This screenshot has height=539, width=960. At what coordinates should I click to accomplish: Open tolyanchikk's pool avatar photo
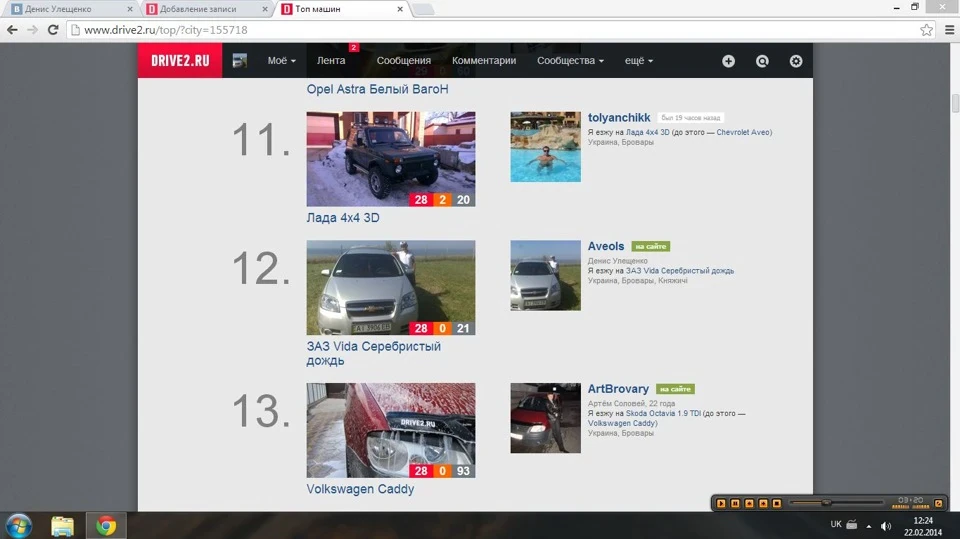pyautogui.click(x=546, y=146)
